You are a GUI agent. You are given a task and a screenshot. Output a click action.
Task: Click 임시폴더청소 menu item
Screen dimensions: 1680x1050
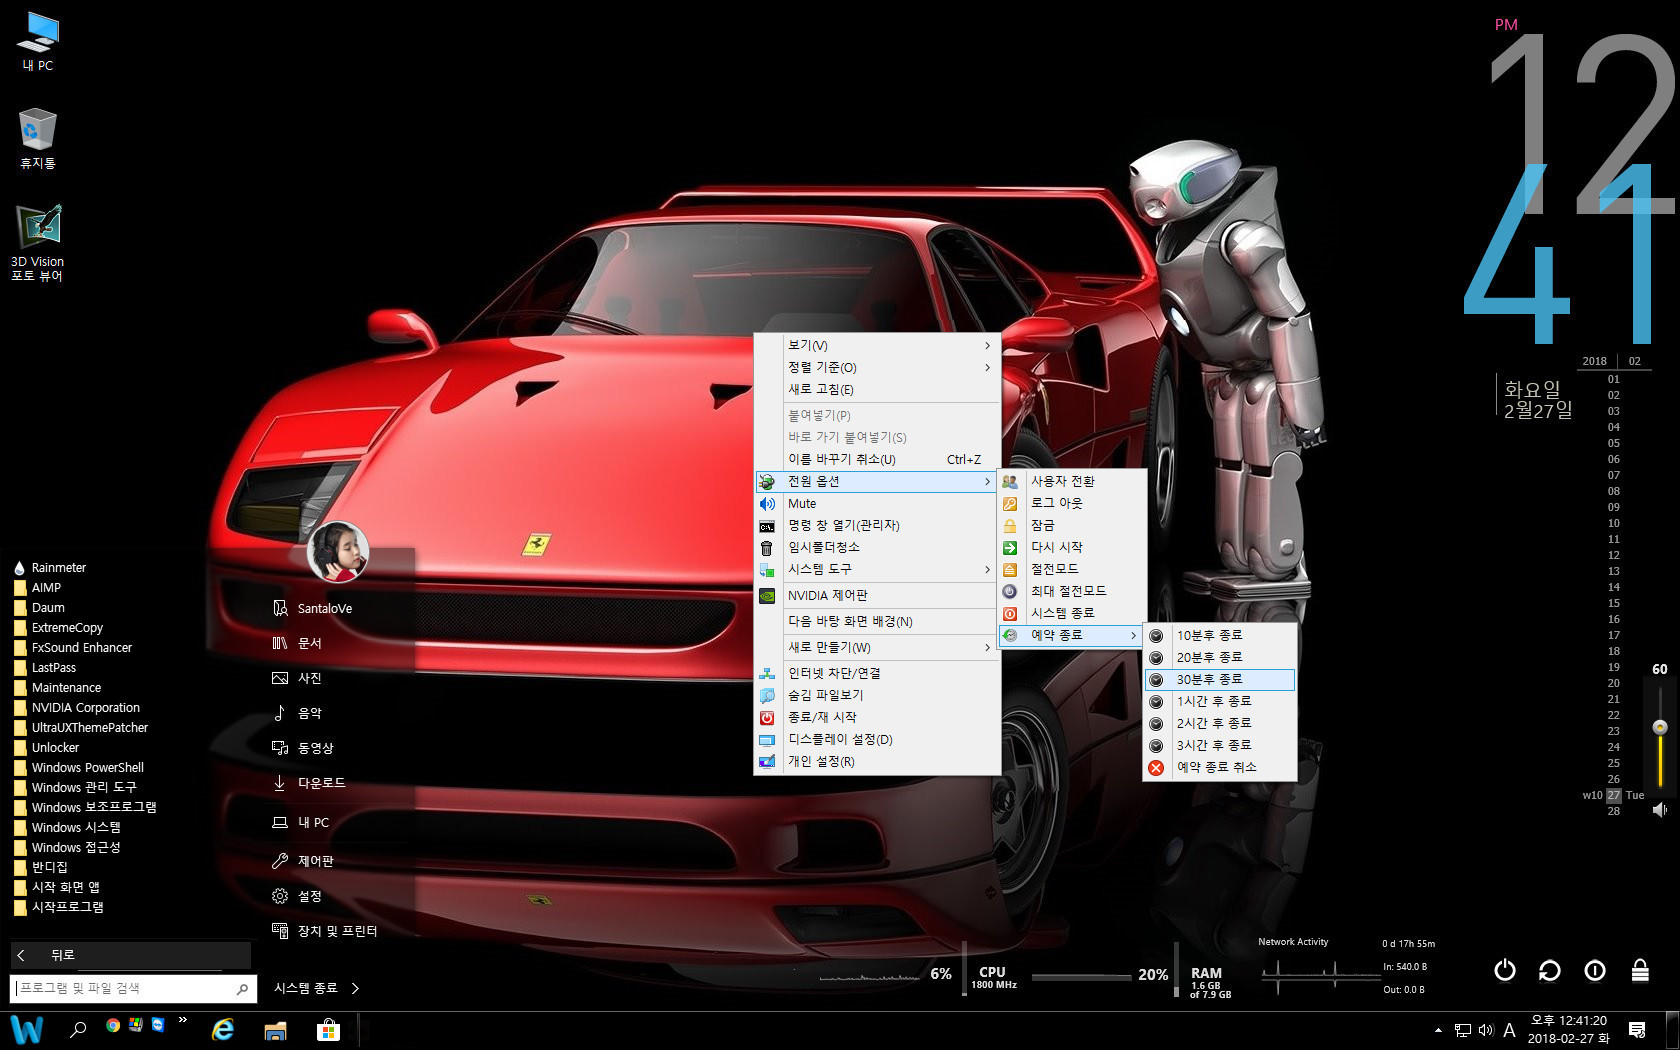(877, 547)
